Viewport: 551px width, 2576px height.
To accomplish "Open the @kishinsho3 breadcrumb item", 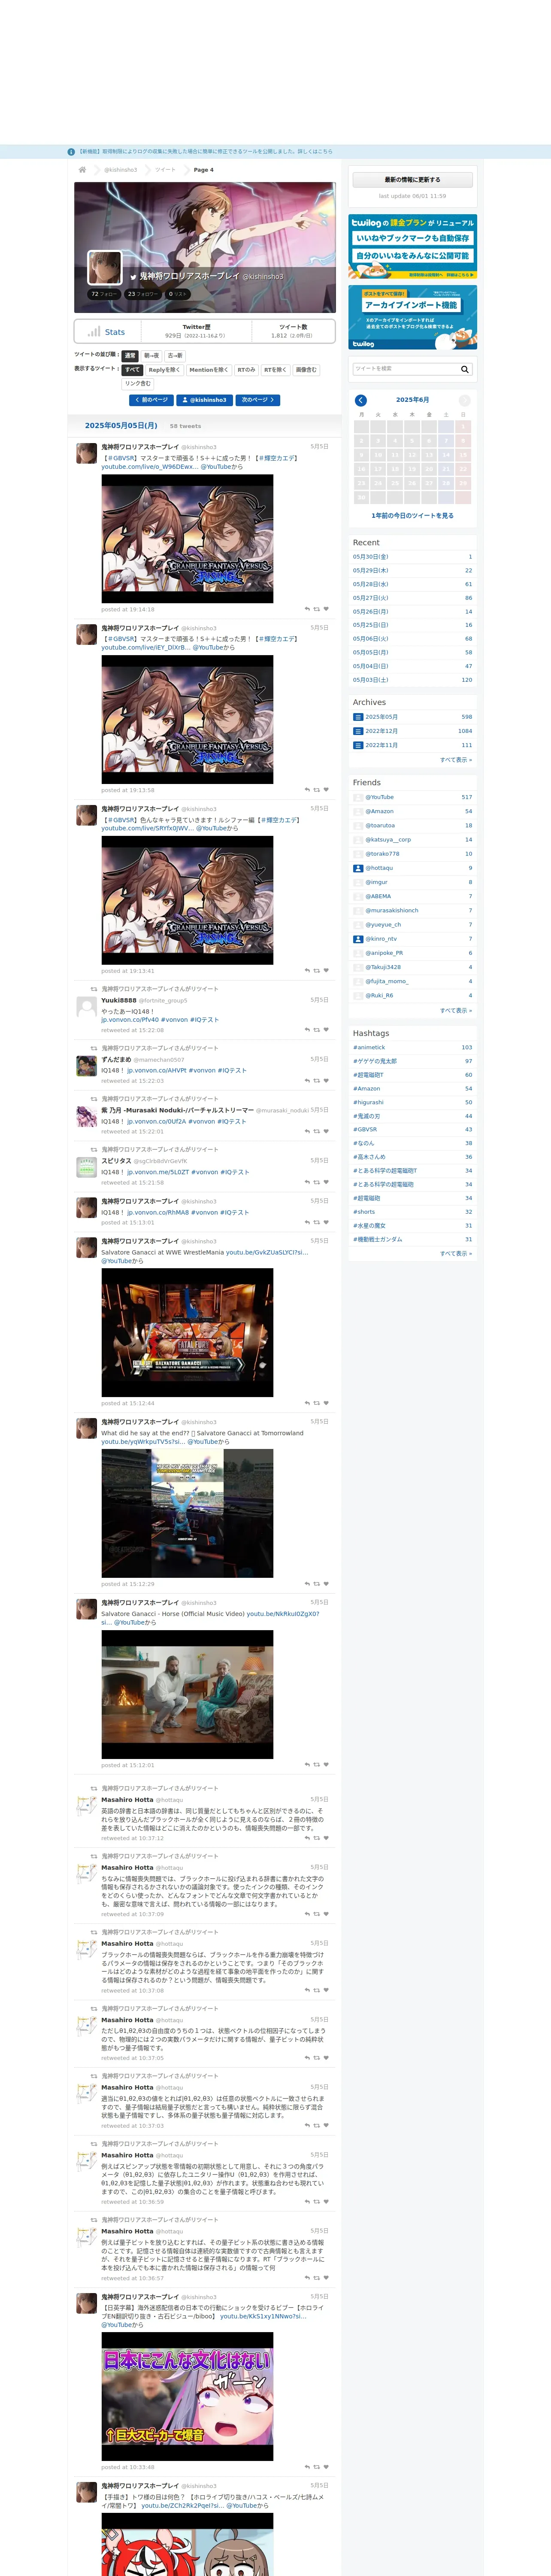I will 121,170.
